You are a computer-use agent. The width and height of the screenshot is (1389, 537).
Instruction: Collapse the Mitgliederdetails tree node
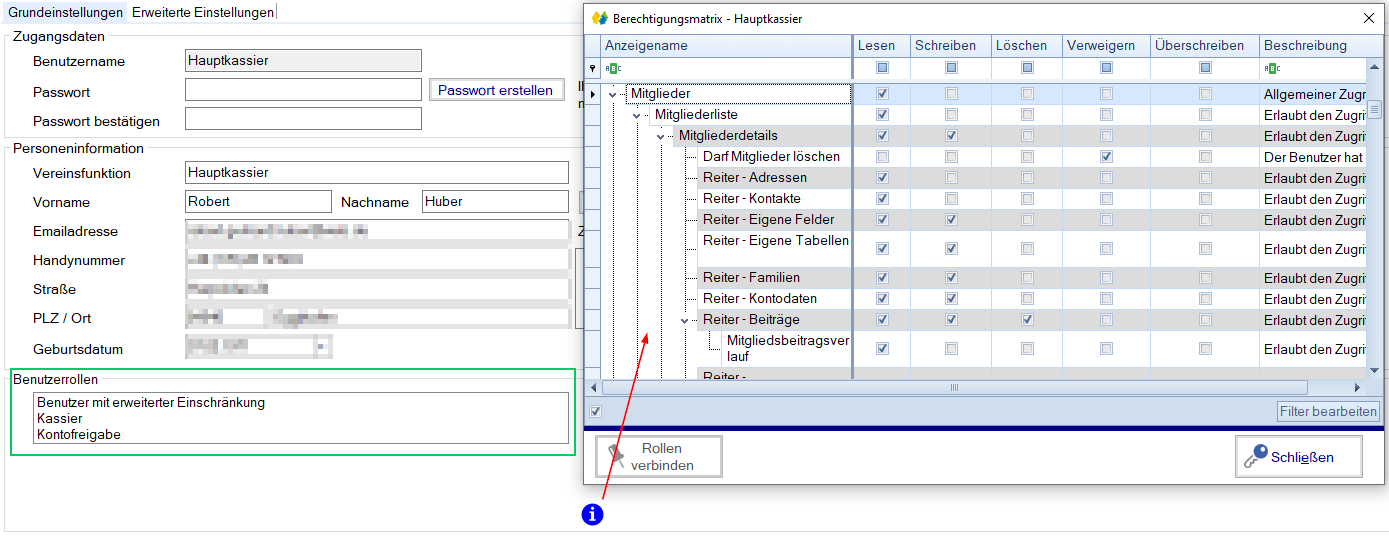pyautogui.click(x=660, y=136)
